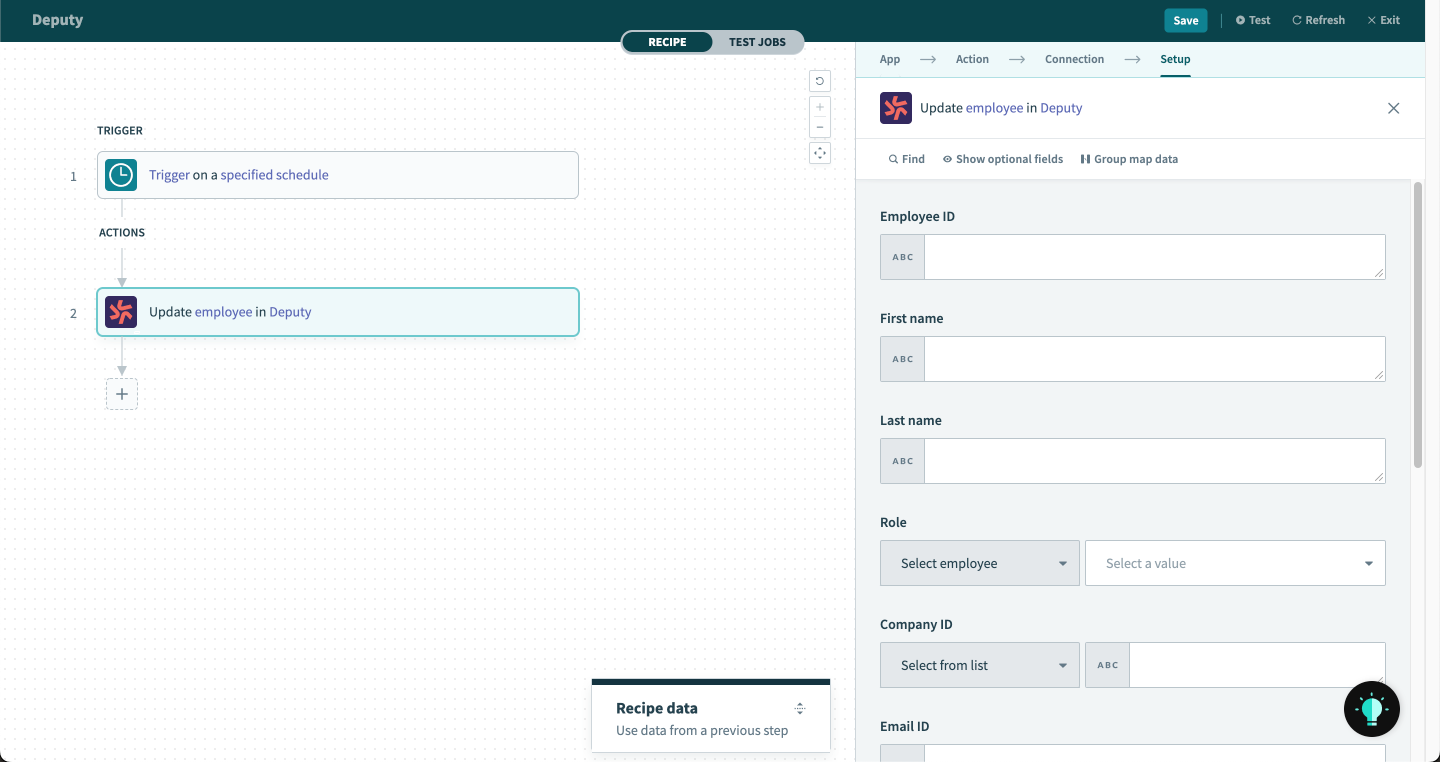The image size is (1440, 762).
Task: Open the lightbulb help assistant
Action: (1371, 709)
